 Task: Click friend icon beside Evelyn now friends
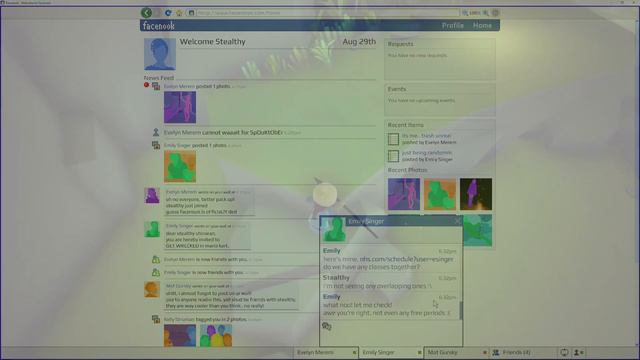click(156, 259)
